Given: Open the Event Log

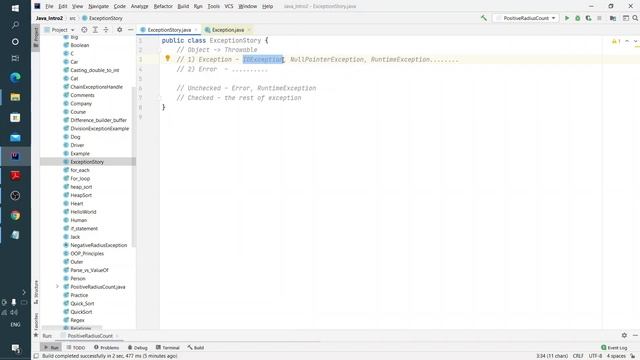Looking at the screenshot, I should pos(614,347).
